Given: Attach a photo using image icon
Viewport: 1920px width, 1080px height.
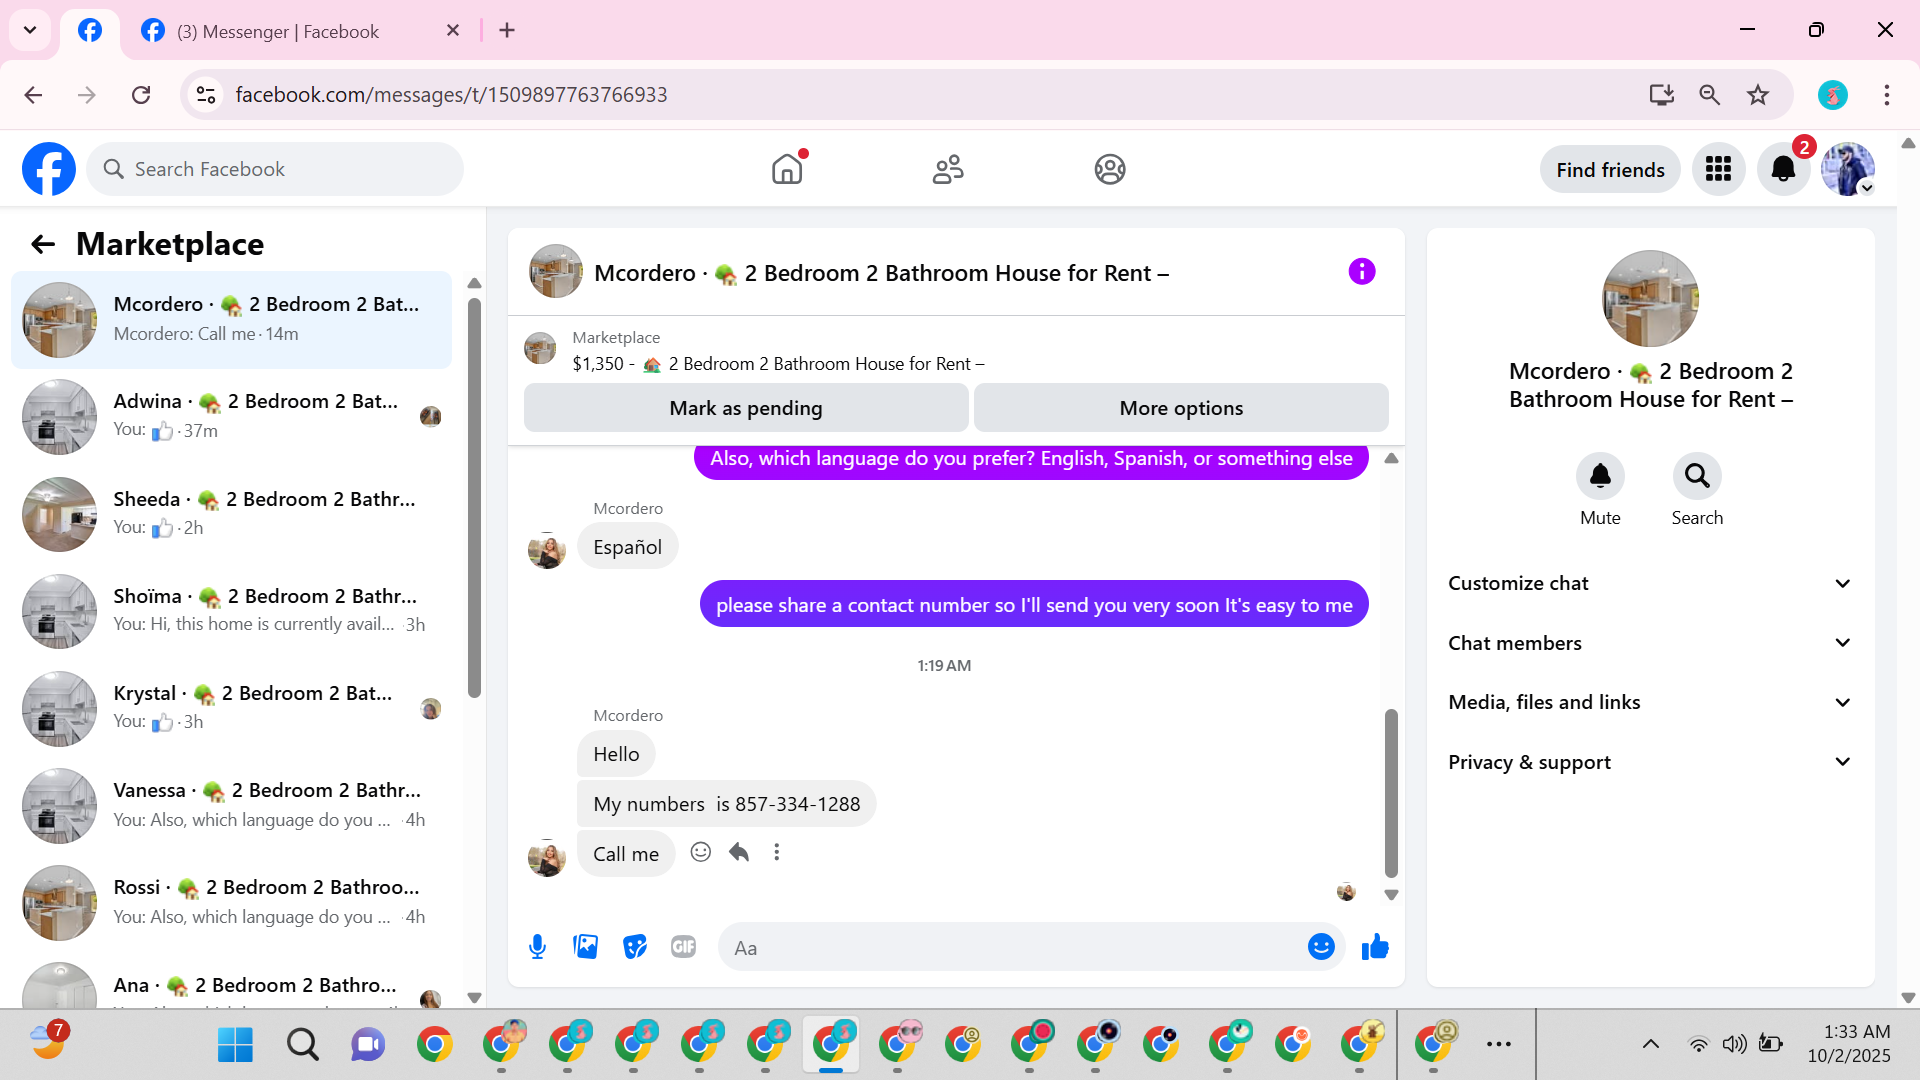Looking at the screenshot, I should tap(586, 947).
